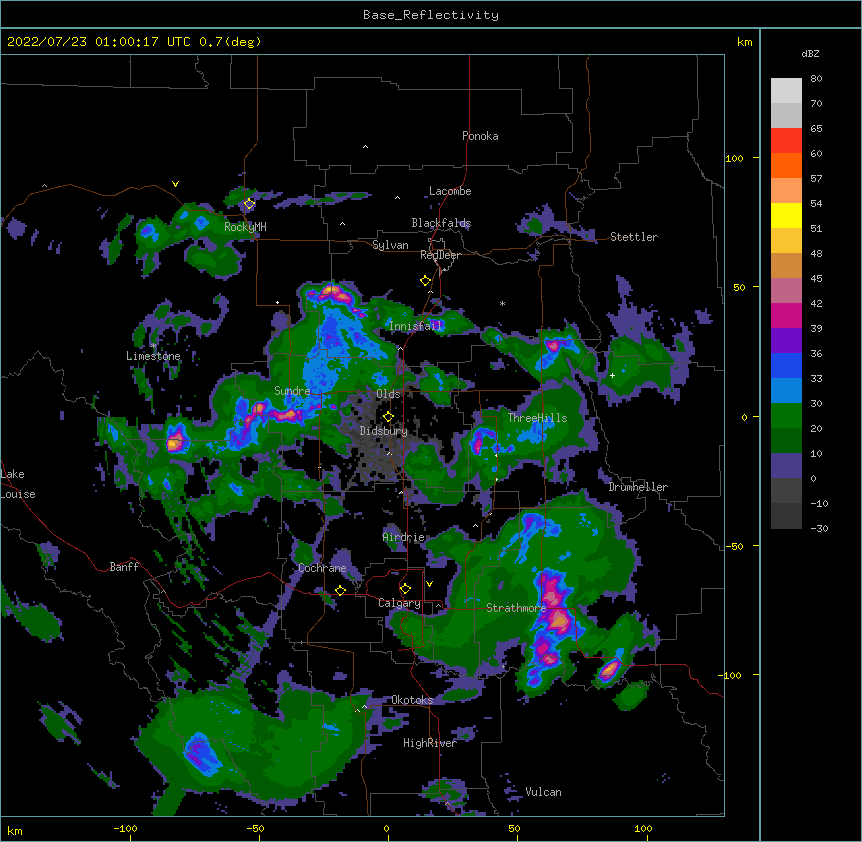Select the purple 36-39 dBZ legend swatch
Screen dimensions: 862x842
pos(786,341)
